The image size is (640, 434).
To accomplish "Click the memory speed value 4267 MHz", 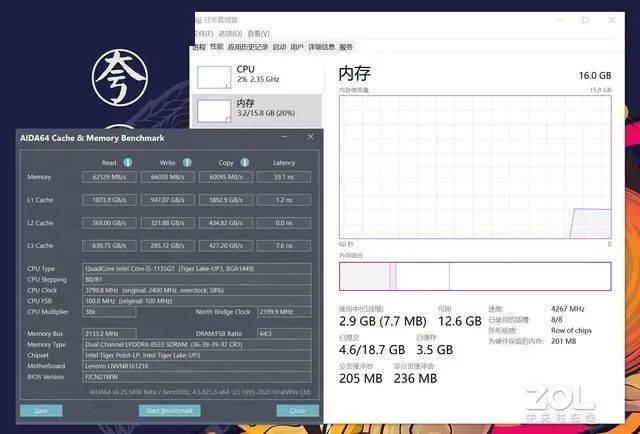I will pos(568,309).
